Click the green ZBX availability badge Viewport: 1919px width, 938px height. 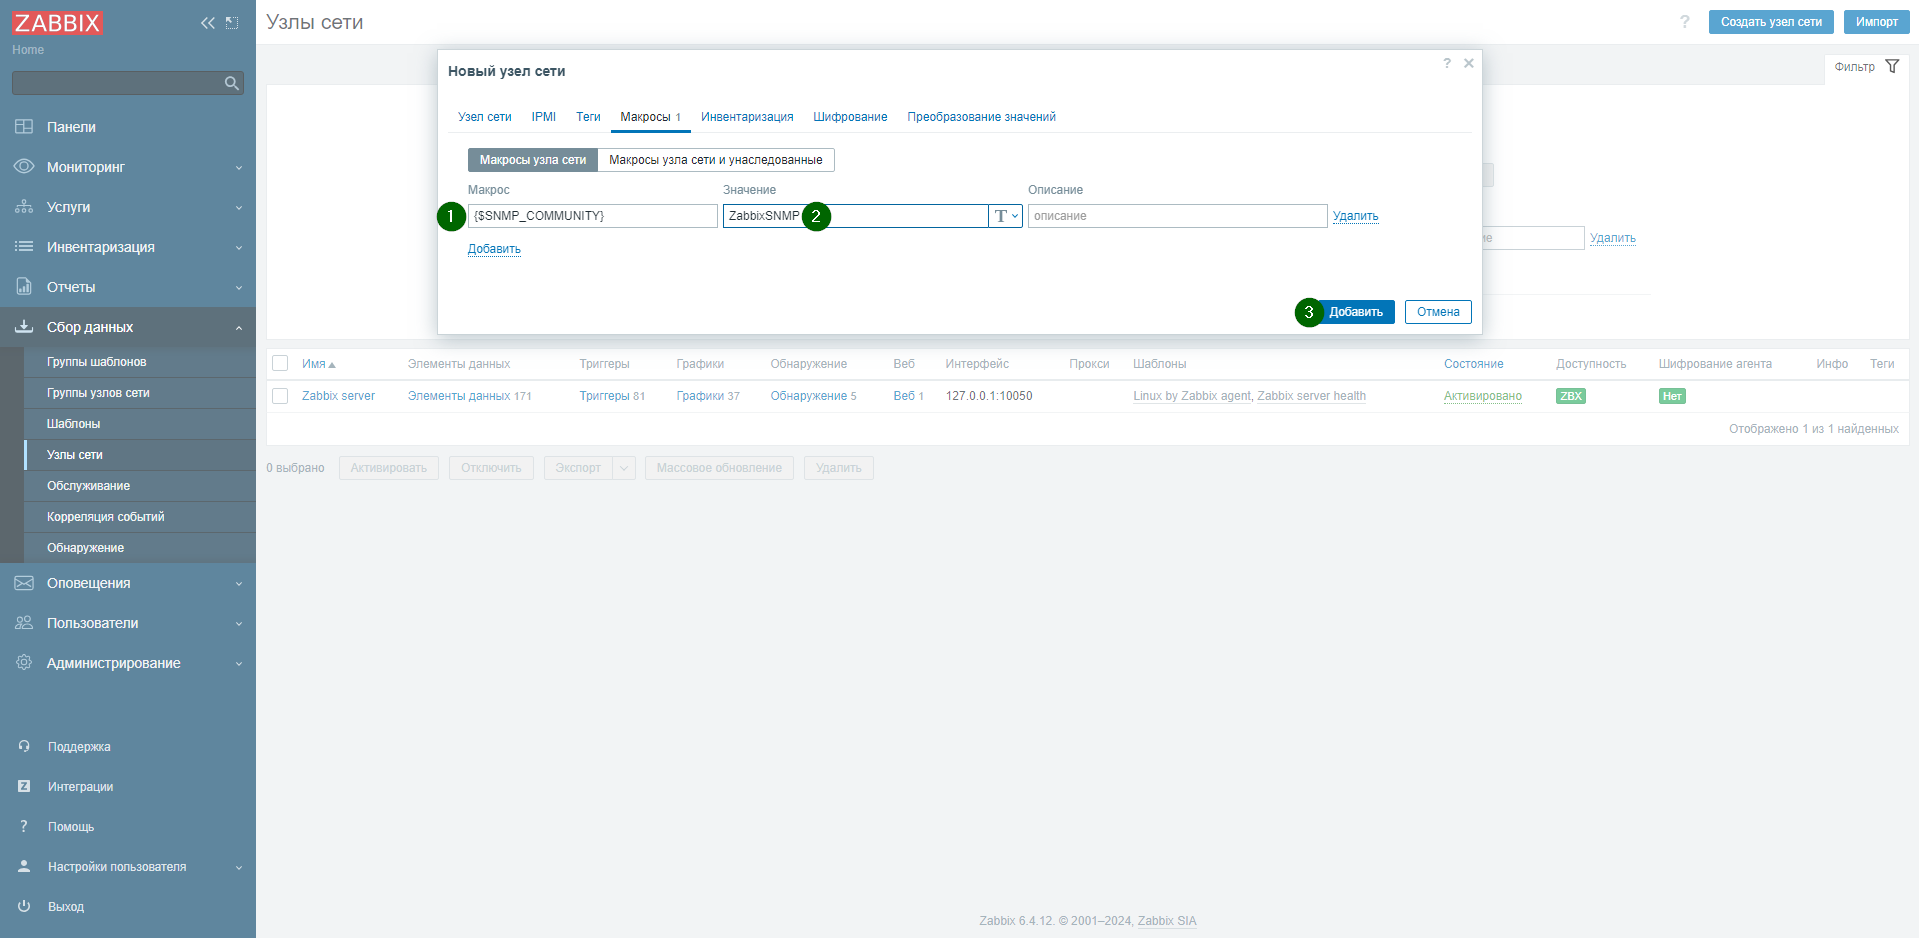[x=1570, y=396]
